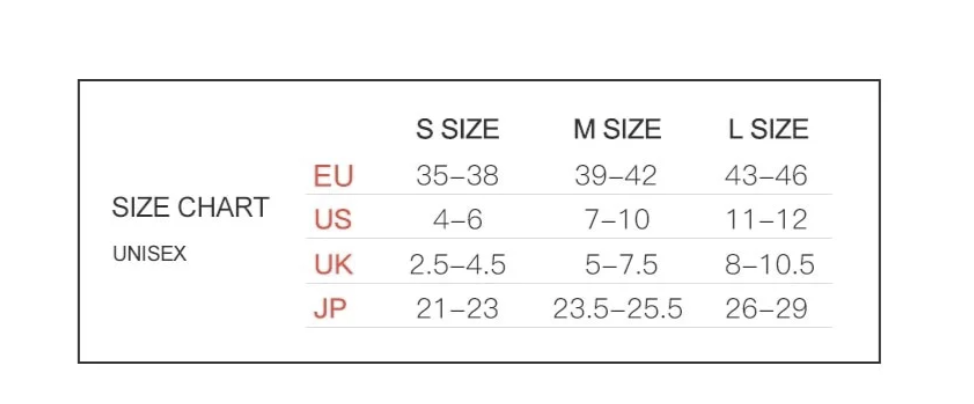Click the US 7–10 size value
Screen dimensions: 974x404
coord(617,219)
